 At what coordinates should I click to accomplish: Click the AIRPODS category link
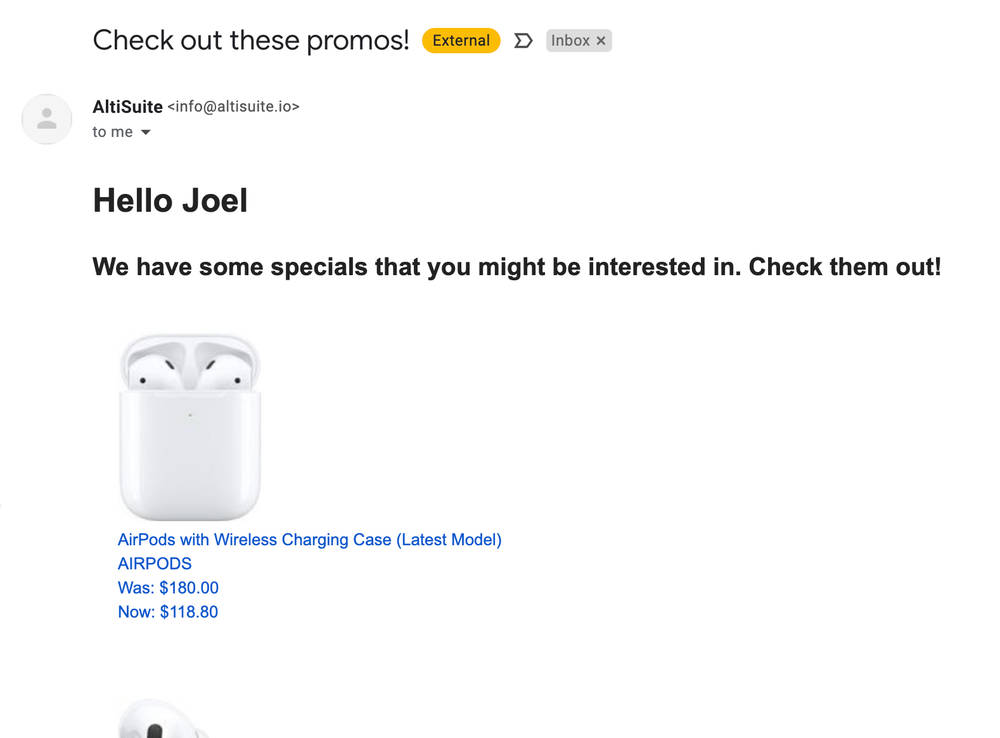pos(154,564)
